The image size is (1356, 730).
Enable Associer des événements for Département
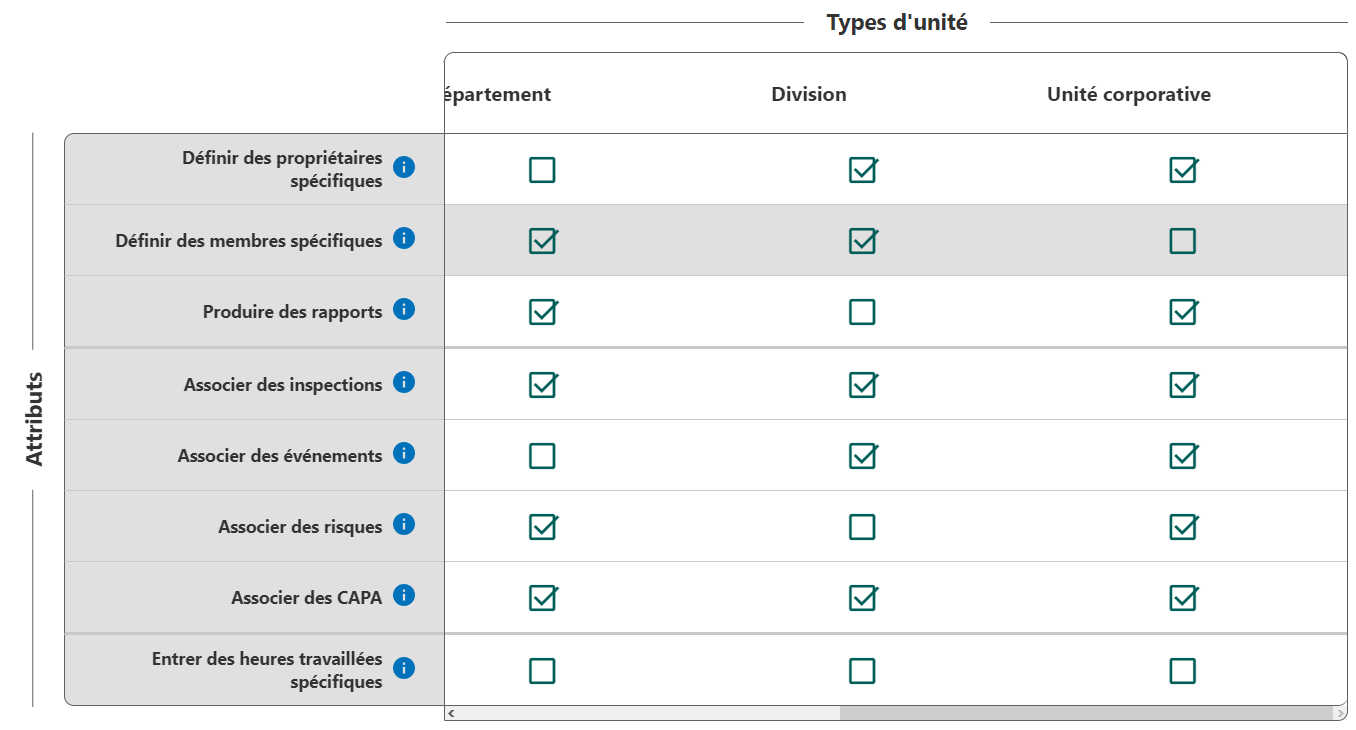tap(542, 456)
